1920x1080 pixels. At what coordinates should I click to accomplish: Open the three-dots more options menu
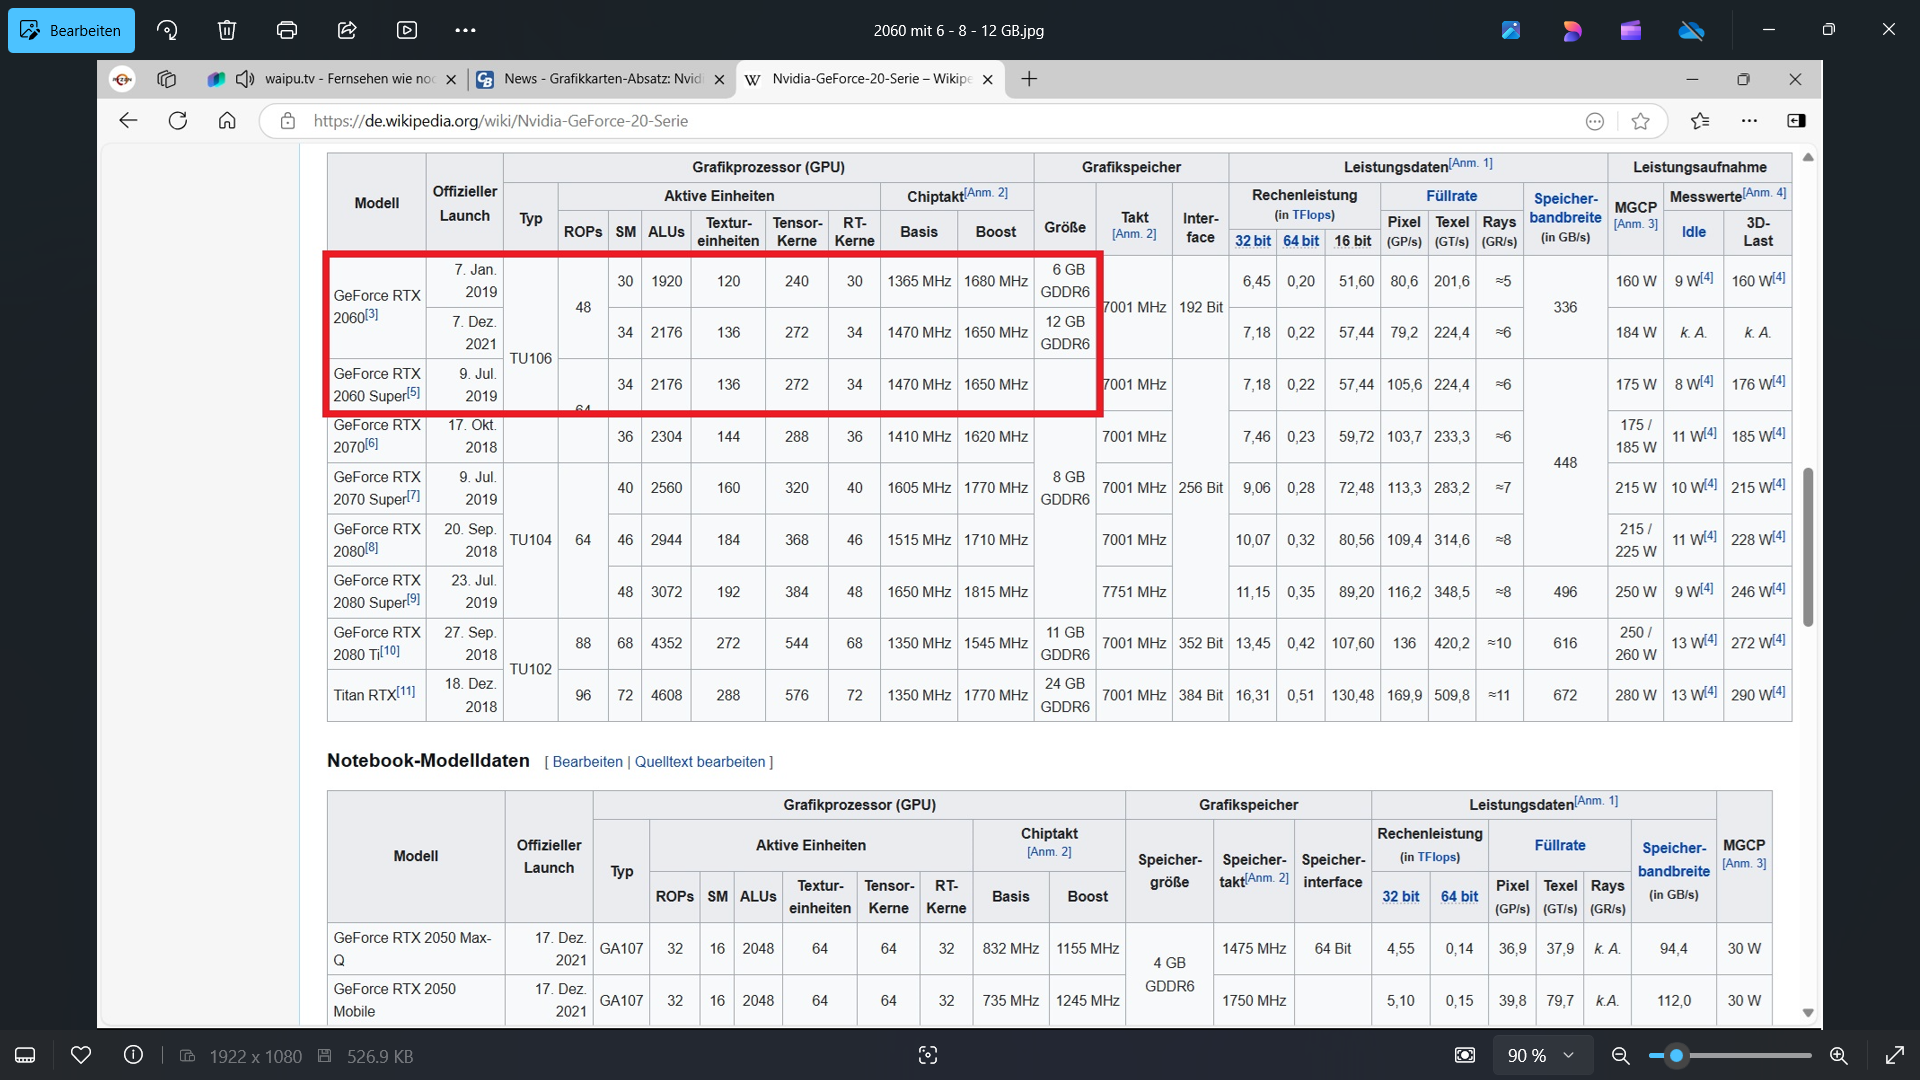[x=465, y=30]
